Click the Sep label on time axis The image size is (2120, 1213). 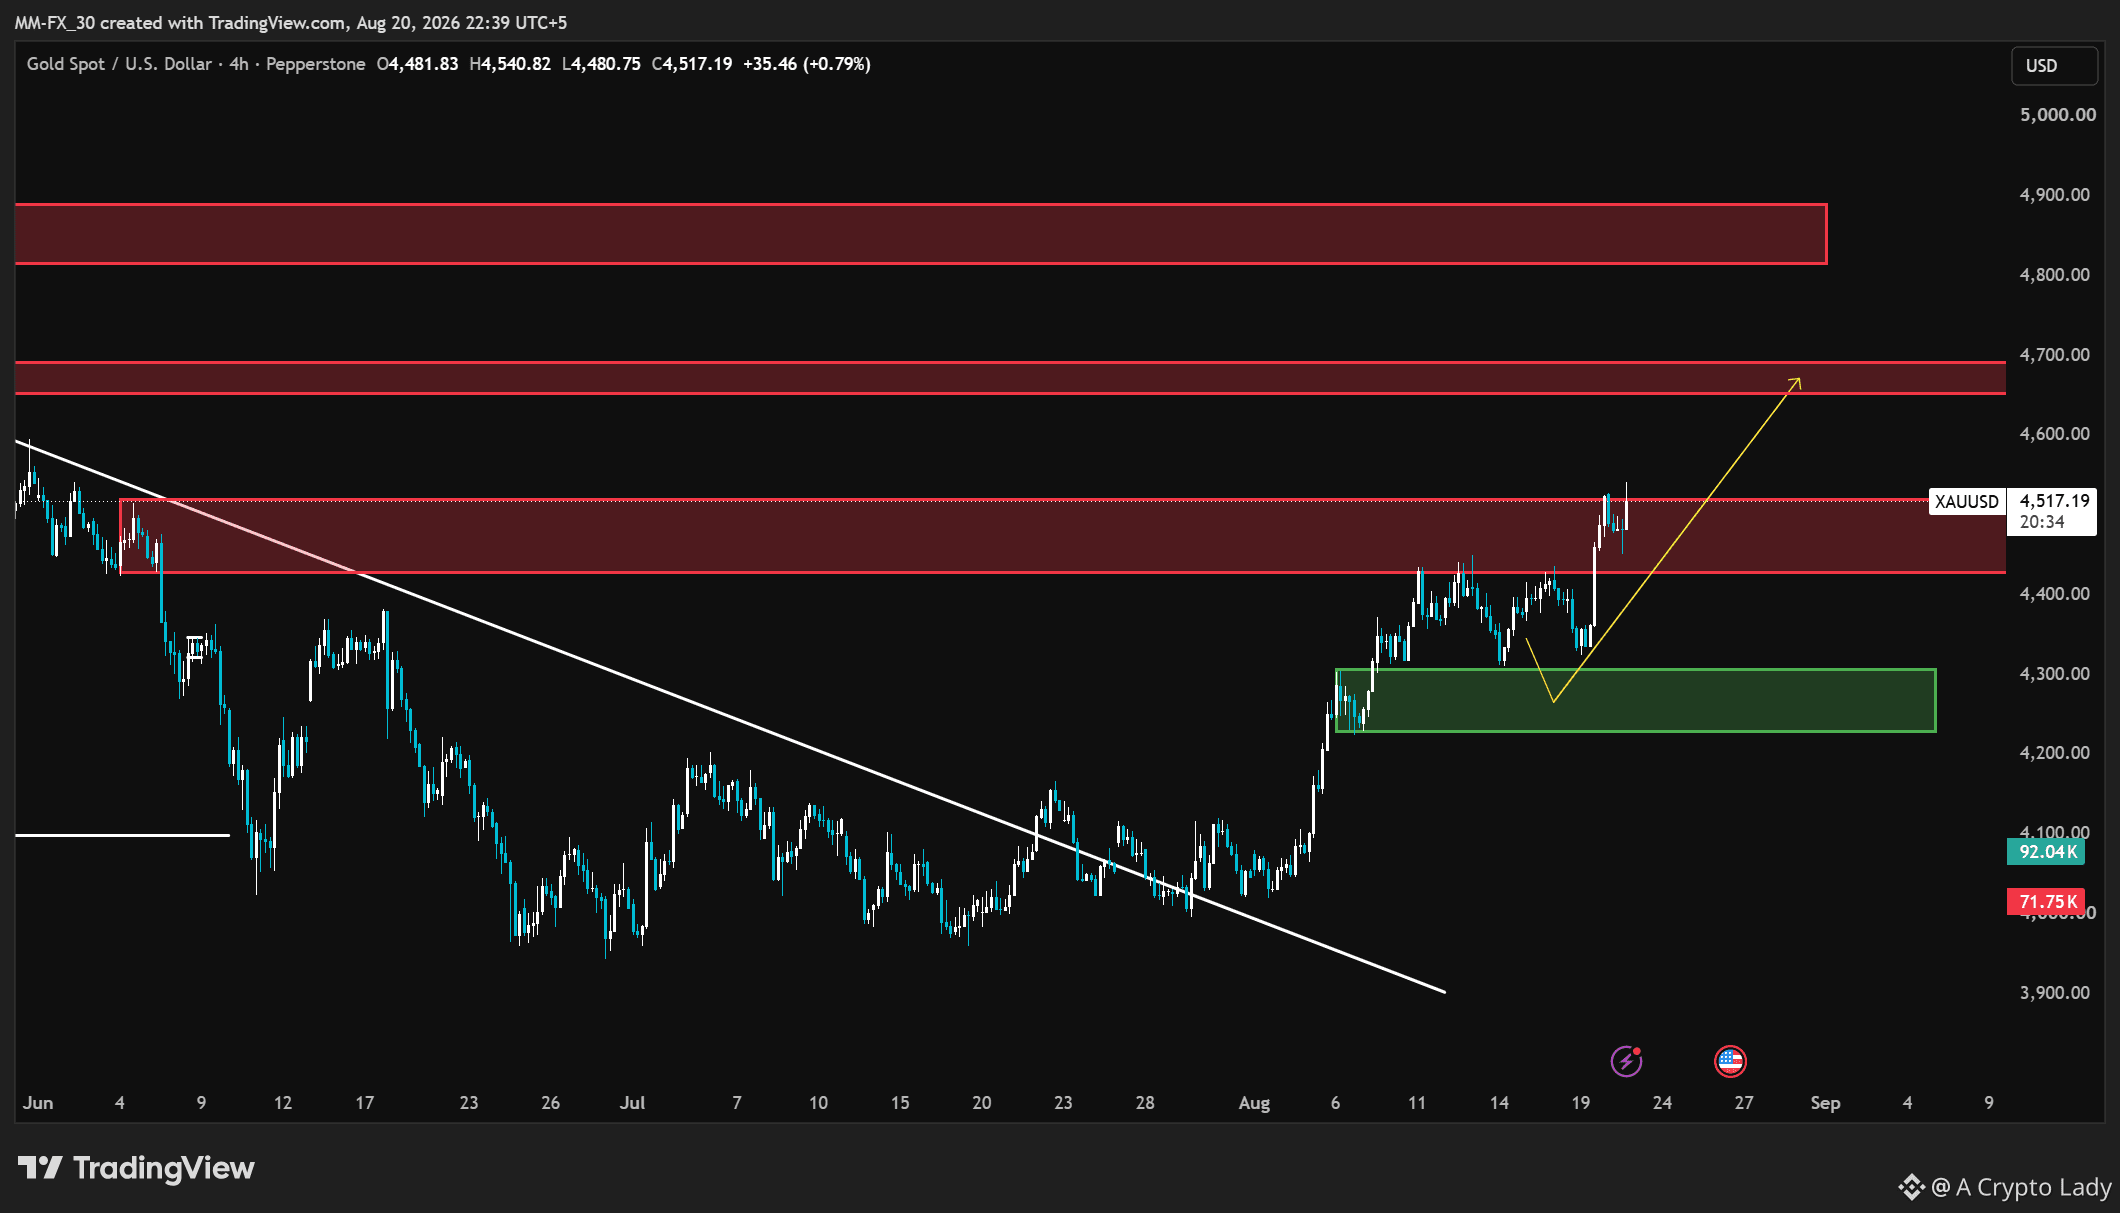pyautogui.click(x=1825, y=1103)
